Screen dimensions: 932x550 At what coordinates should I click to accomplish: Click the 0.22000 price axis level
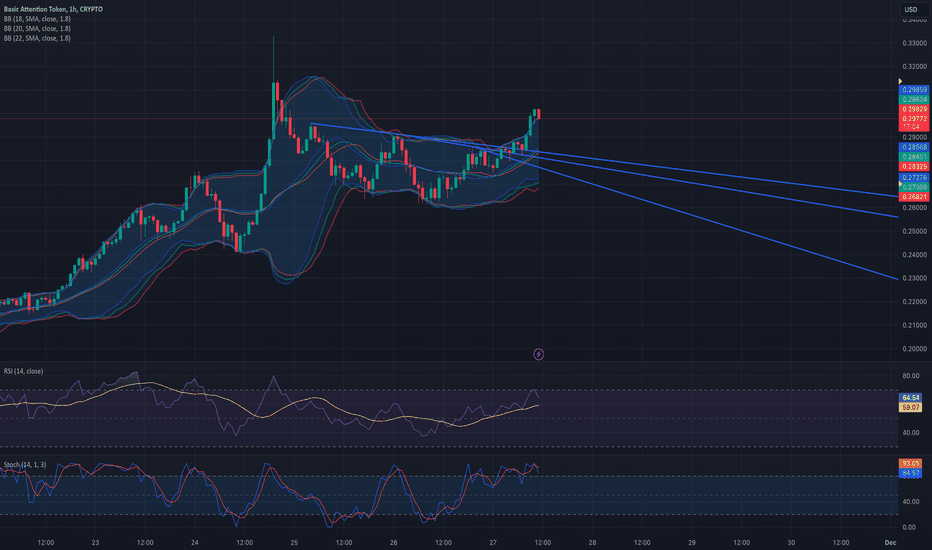pos(914,302)
